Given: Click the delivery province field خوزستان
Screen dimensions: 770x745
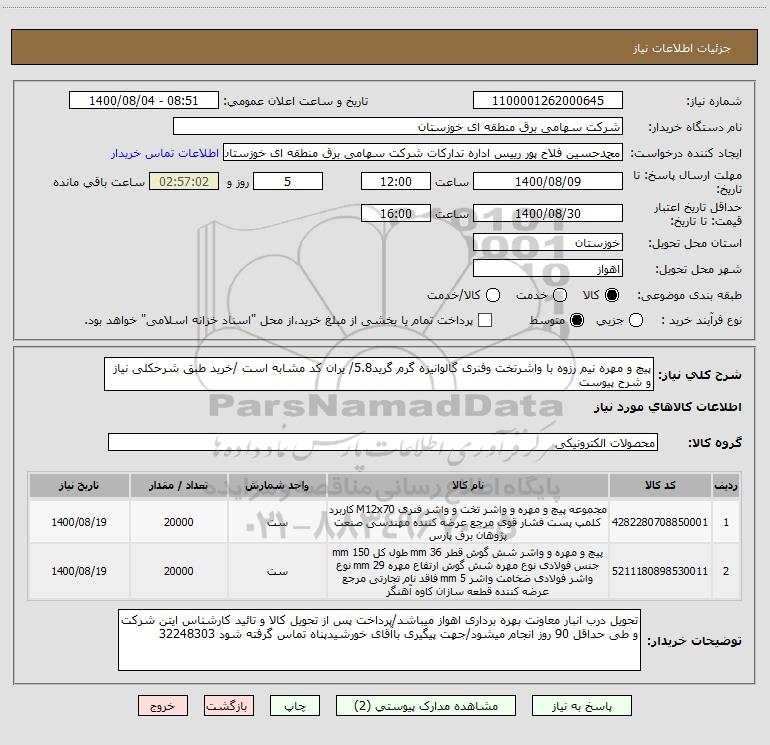Looking at the screenshot, I should click(x=548, y=243).
